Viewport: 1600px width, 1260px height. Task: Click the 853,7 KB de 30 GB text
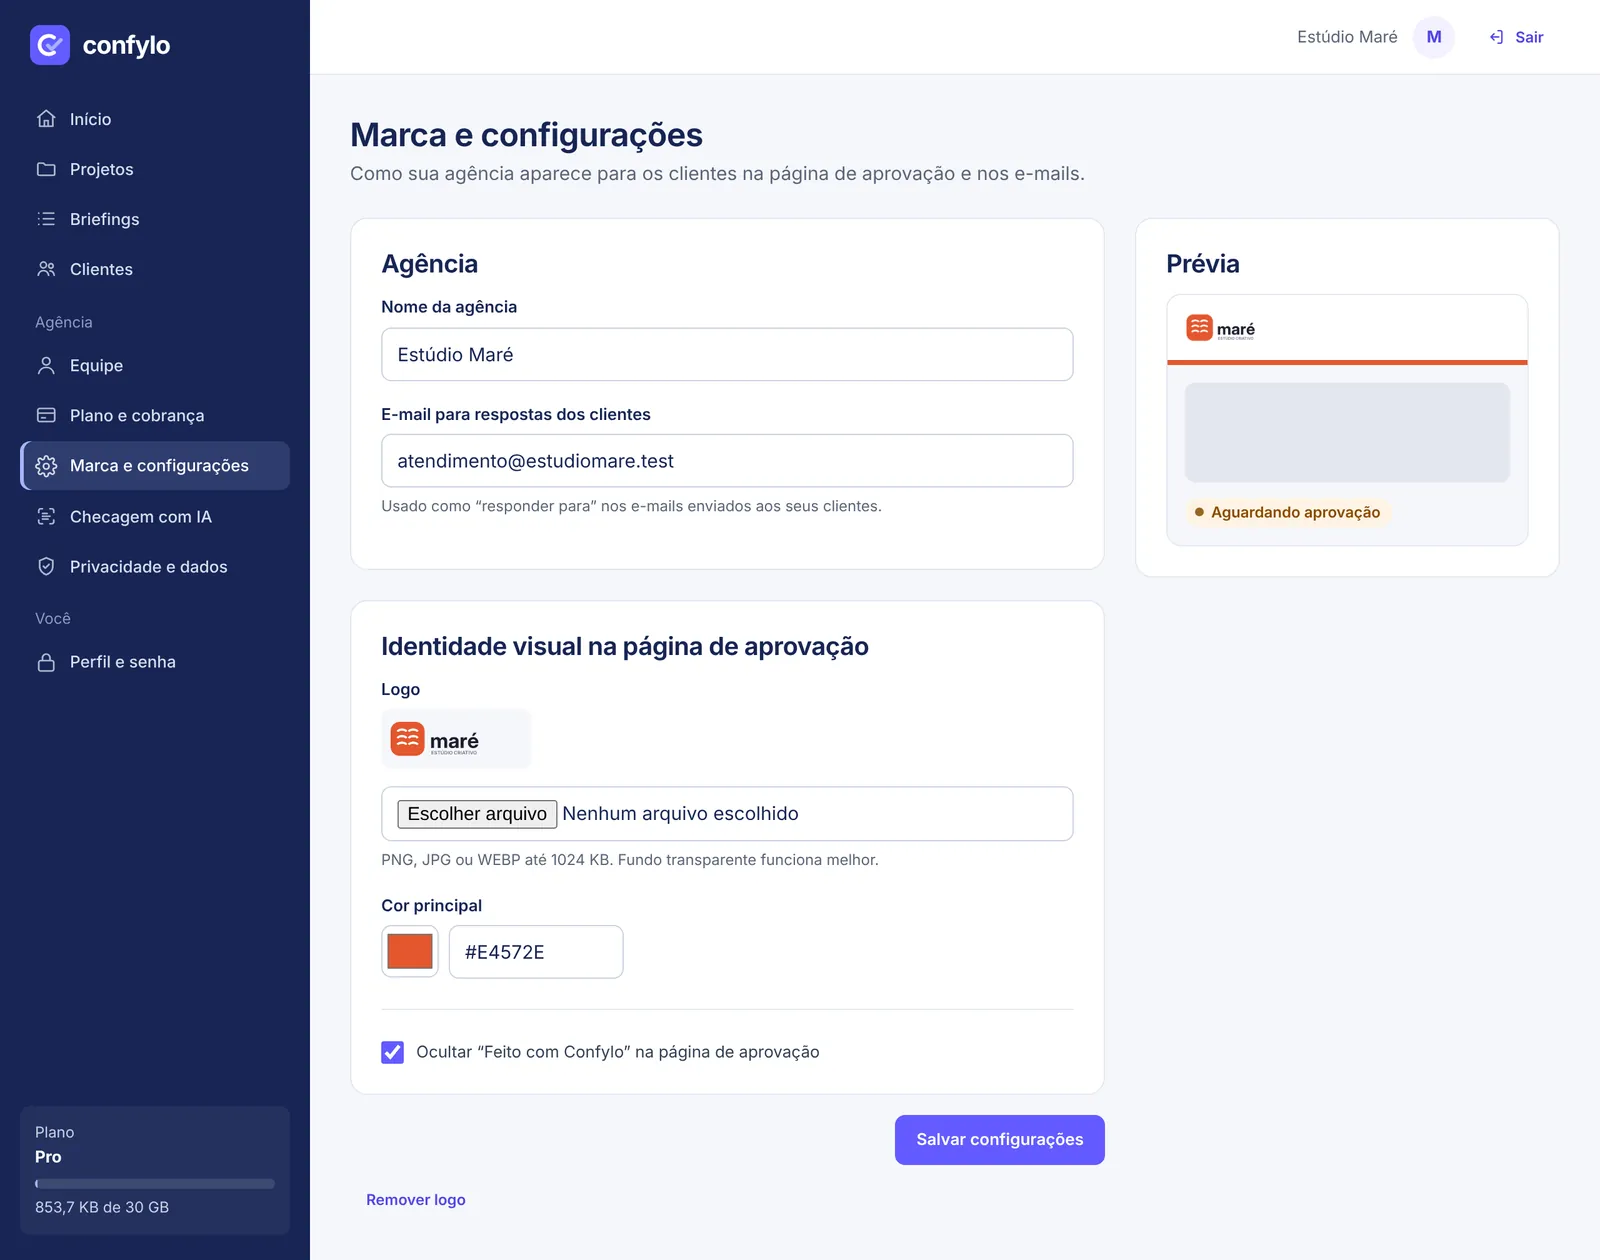click(102, 1207)
